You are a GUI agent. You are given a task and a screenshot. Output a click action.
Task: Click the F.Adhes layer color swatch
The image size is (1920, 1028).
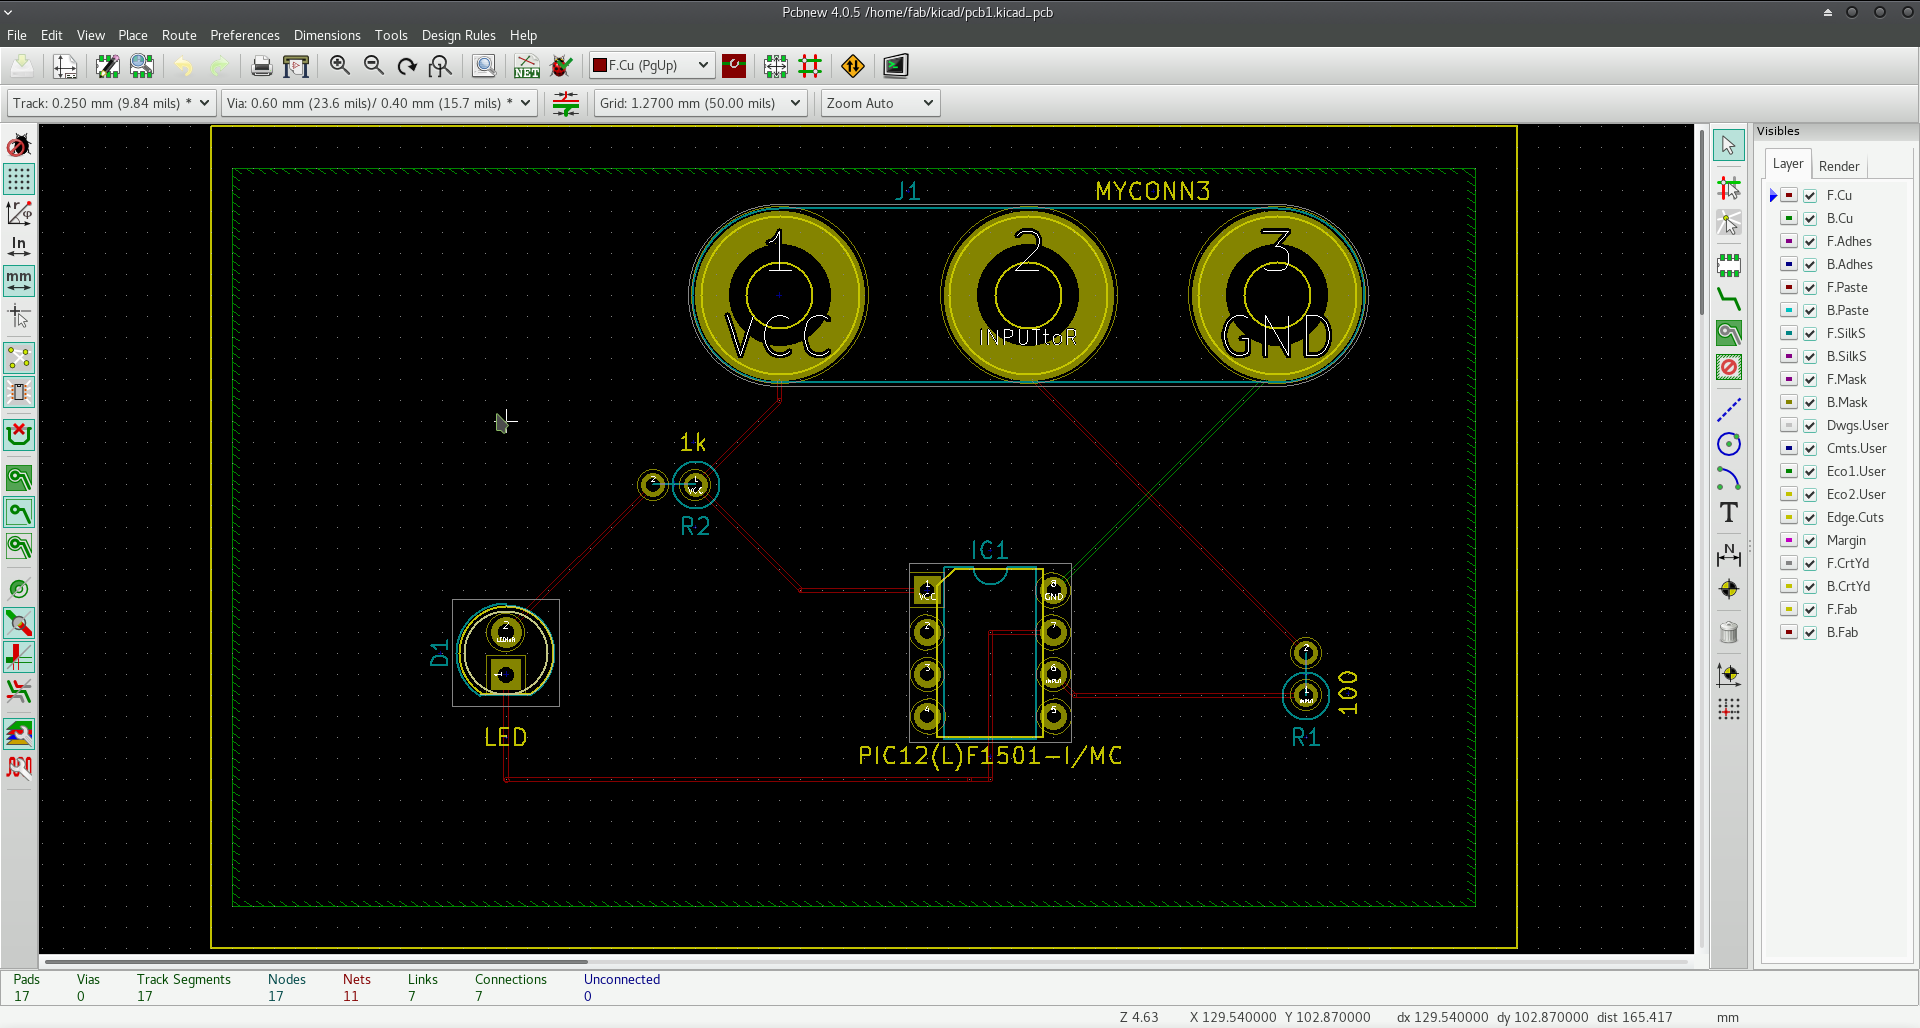[1789, 242]
